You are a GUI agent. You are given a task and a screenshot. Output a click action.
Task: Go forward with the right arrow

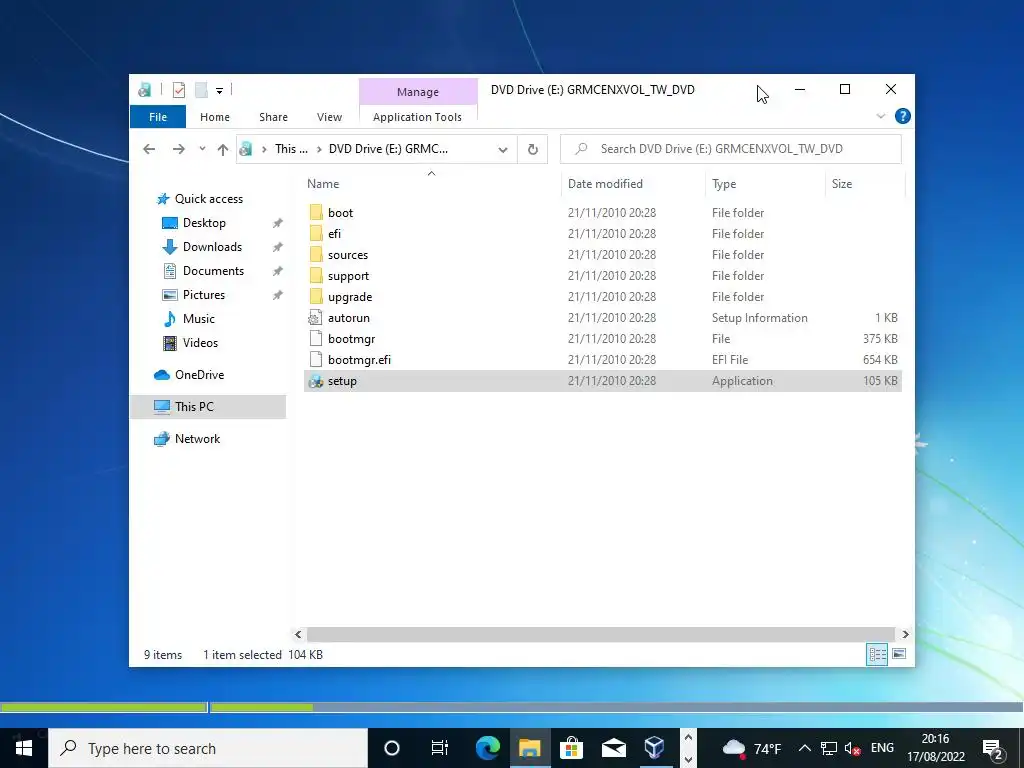pyautogui.click(x=178, y=149)
